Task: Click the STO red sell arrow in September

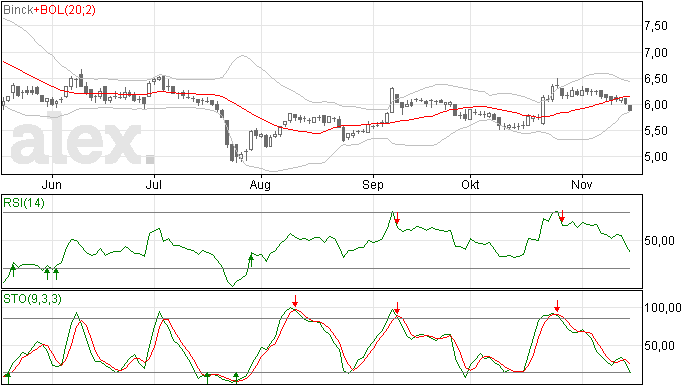Action: coord(397,308)
